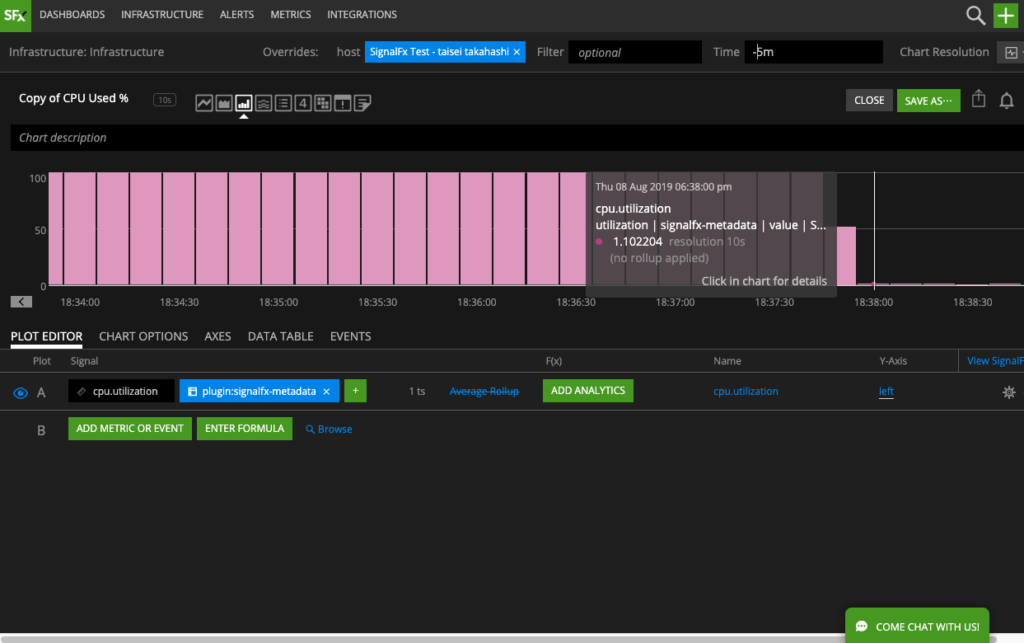Click the cpu.utilization signal field
Screen dimensions: 1024x643
(121, 390)
